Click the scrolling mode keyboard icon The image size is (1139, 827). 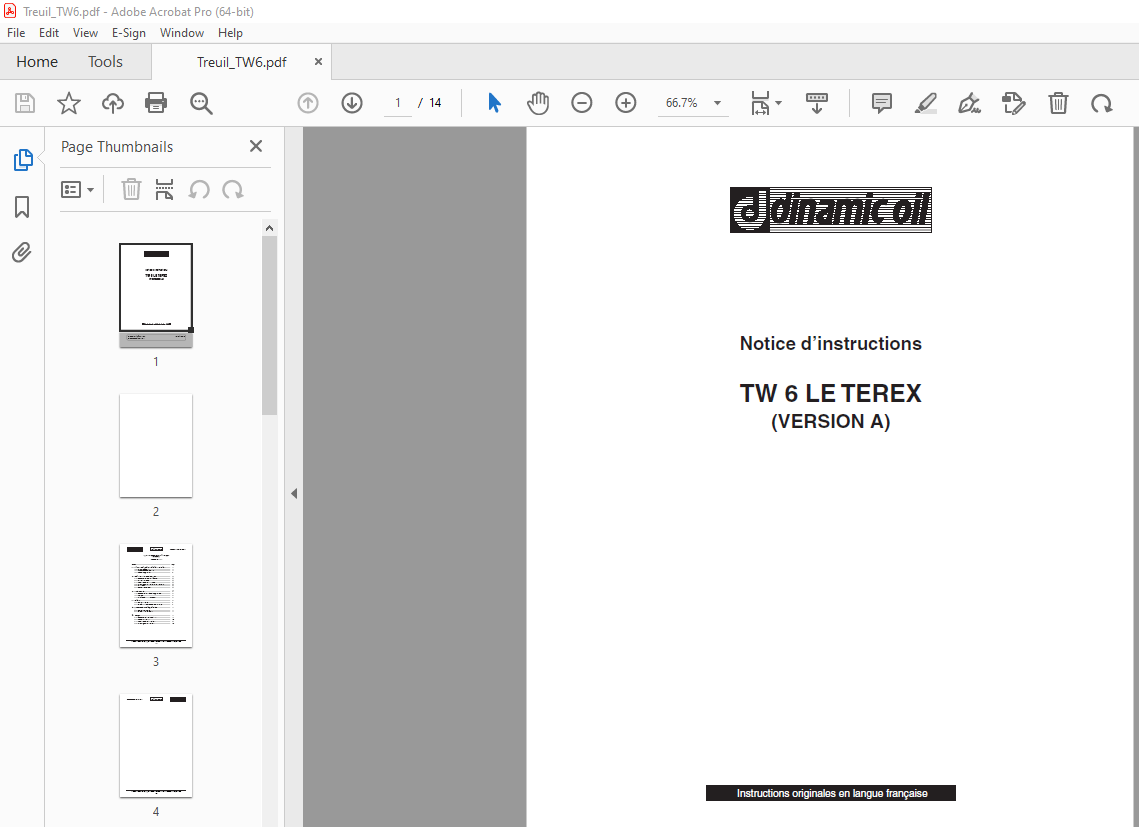[816, 103]
